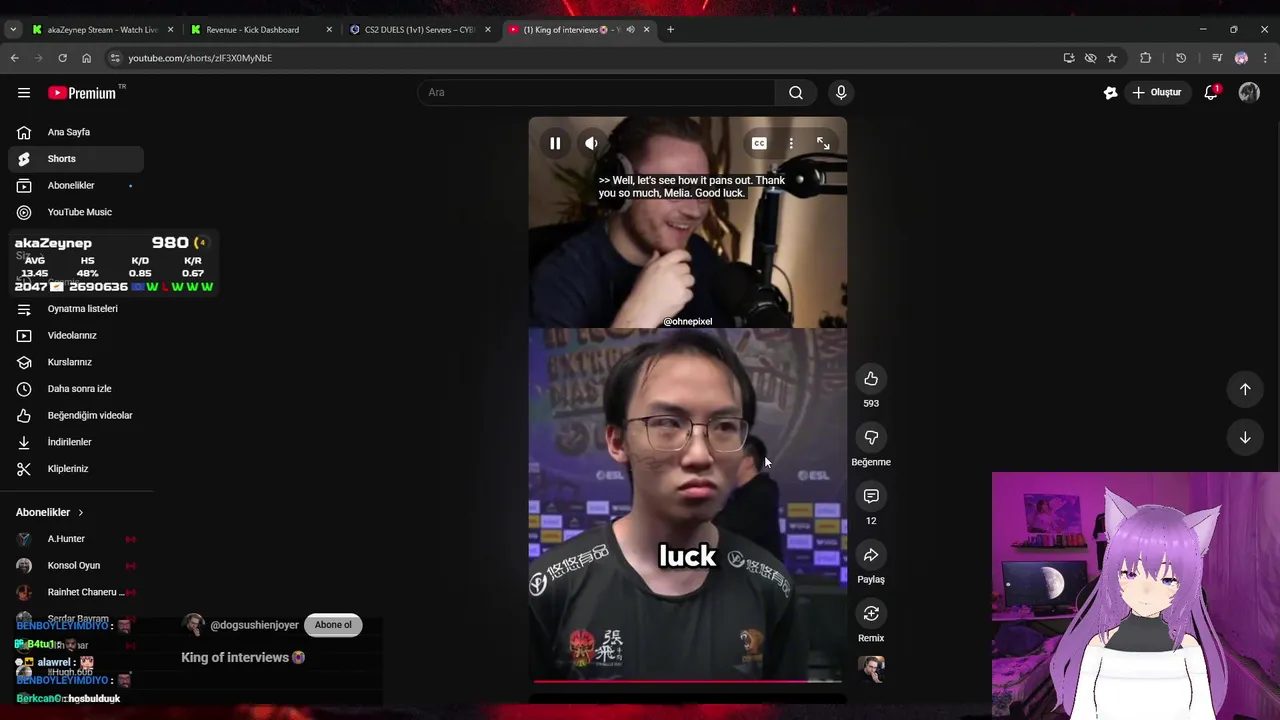Click the install/cast icon in address bar
This screenshot has height=720, width=1280.
tap(1069, 58)
